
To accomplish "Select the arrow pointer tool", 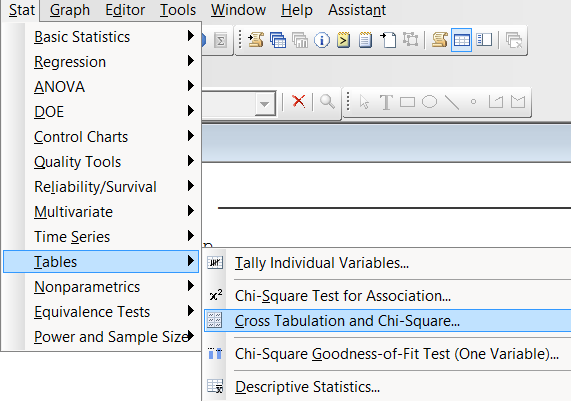I will coord(364,102).
